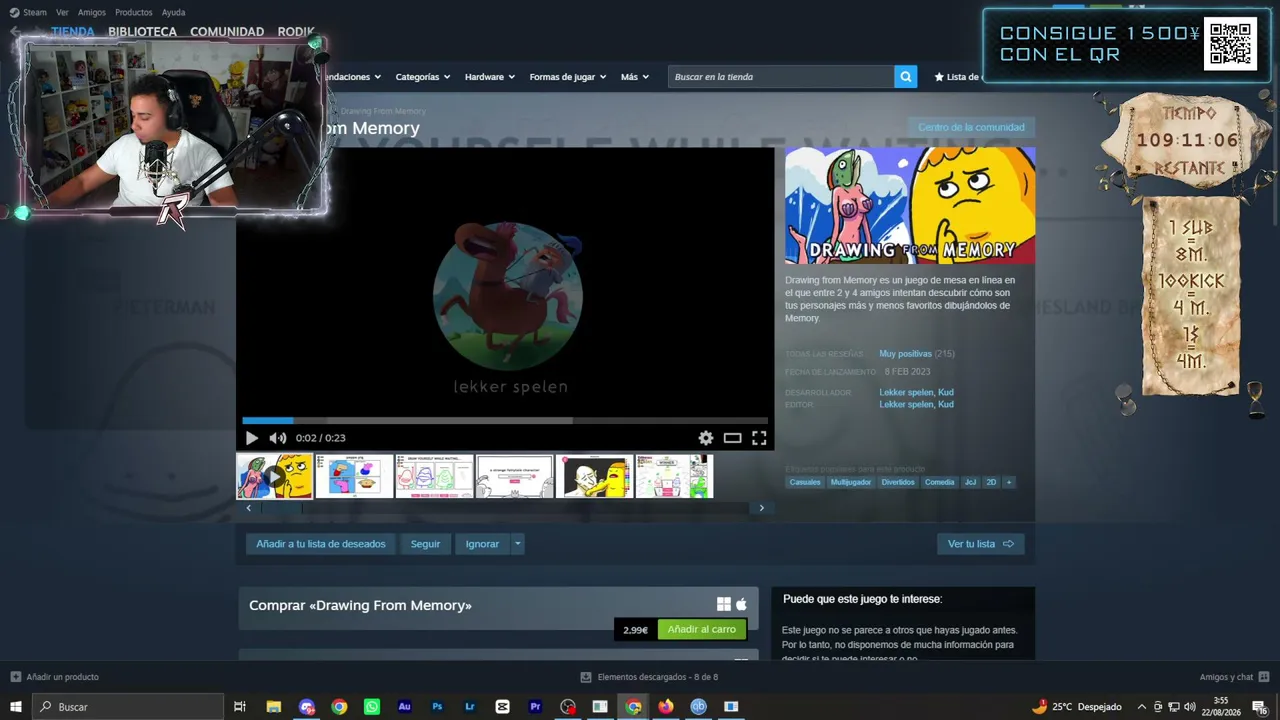Select the Comedia tag

(940, 482)
